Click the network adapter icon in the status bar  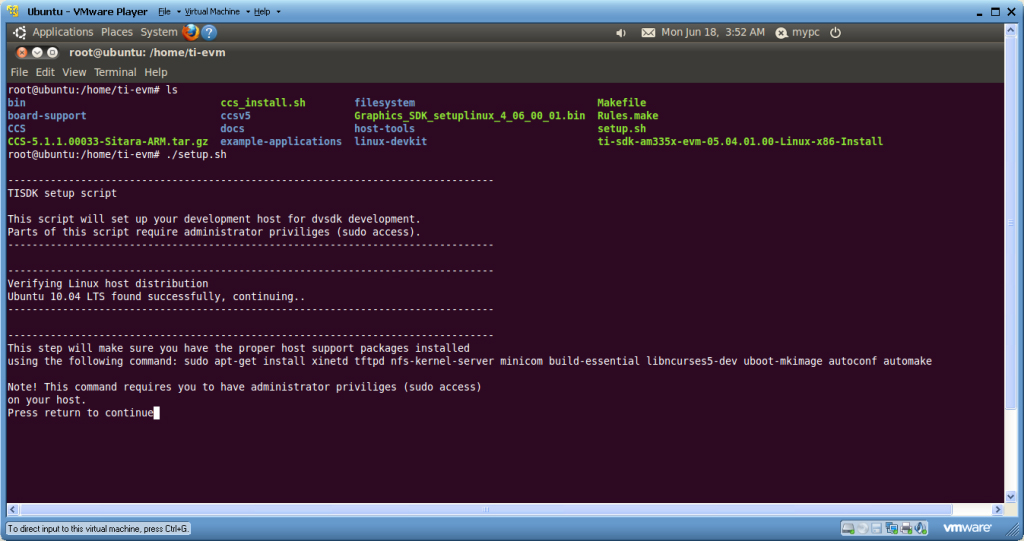tap(891, 528)
